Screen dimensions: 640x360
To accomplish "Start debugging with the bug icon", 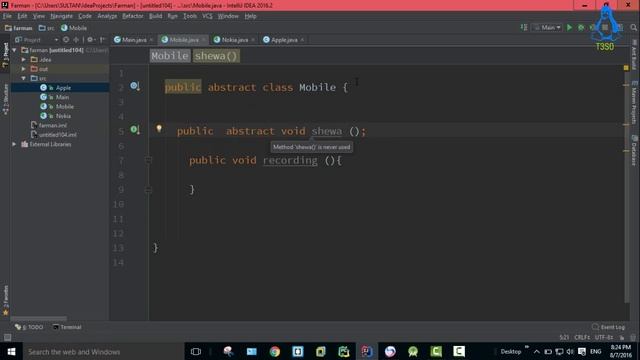I will click(x=581, y=27).
